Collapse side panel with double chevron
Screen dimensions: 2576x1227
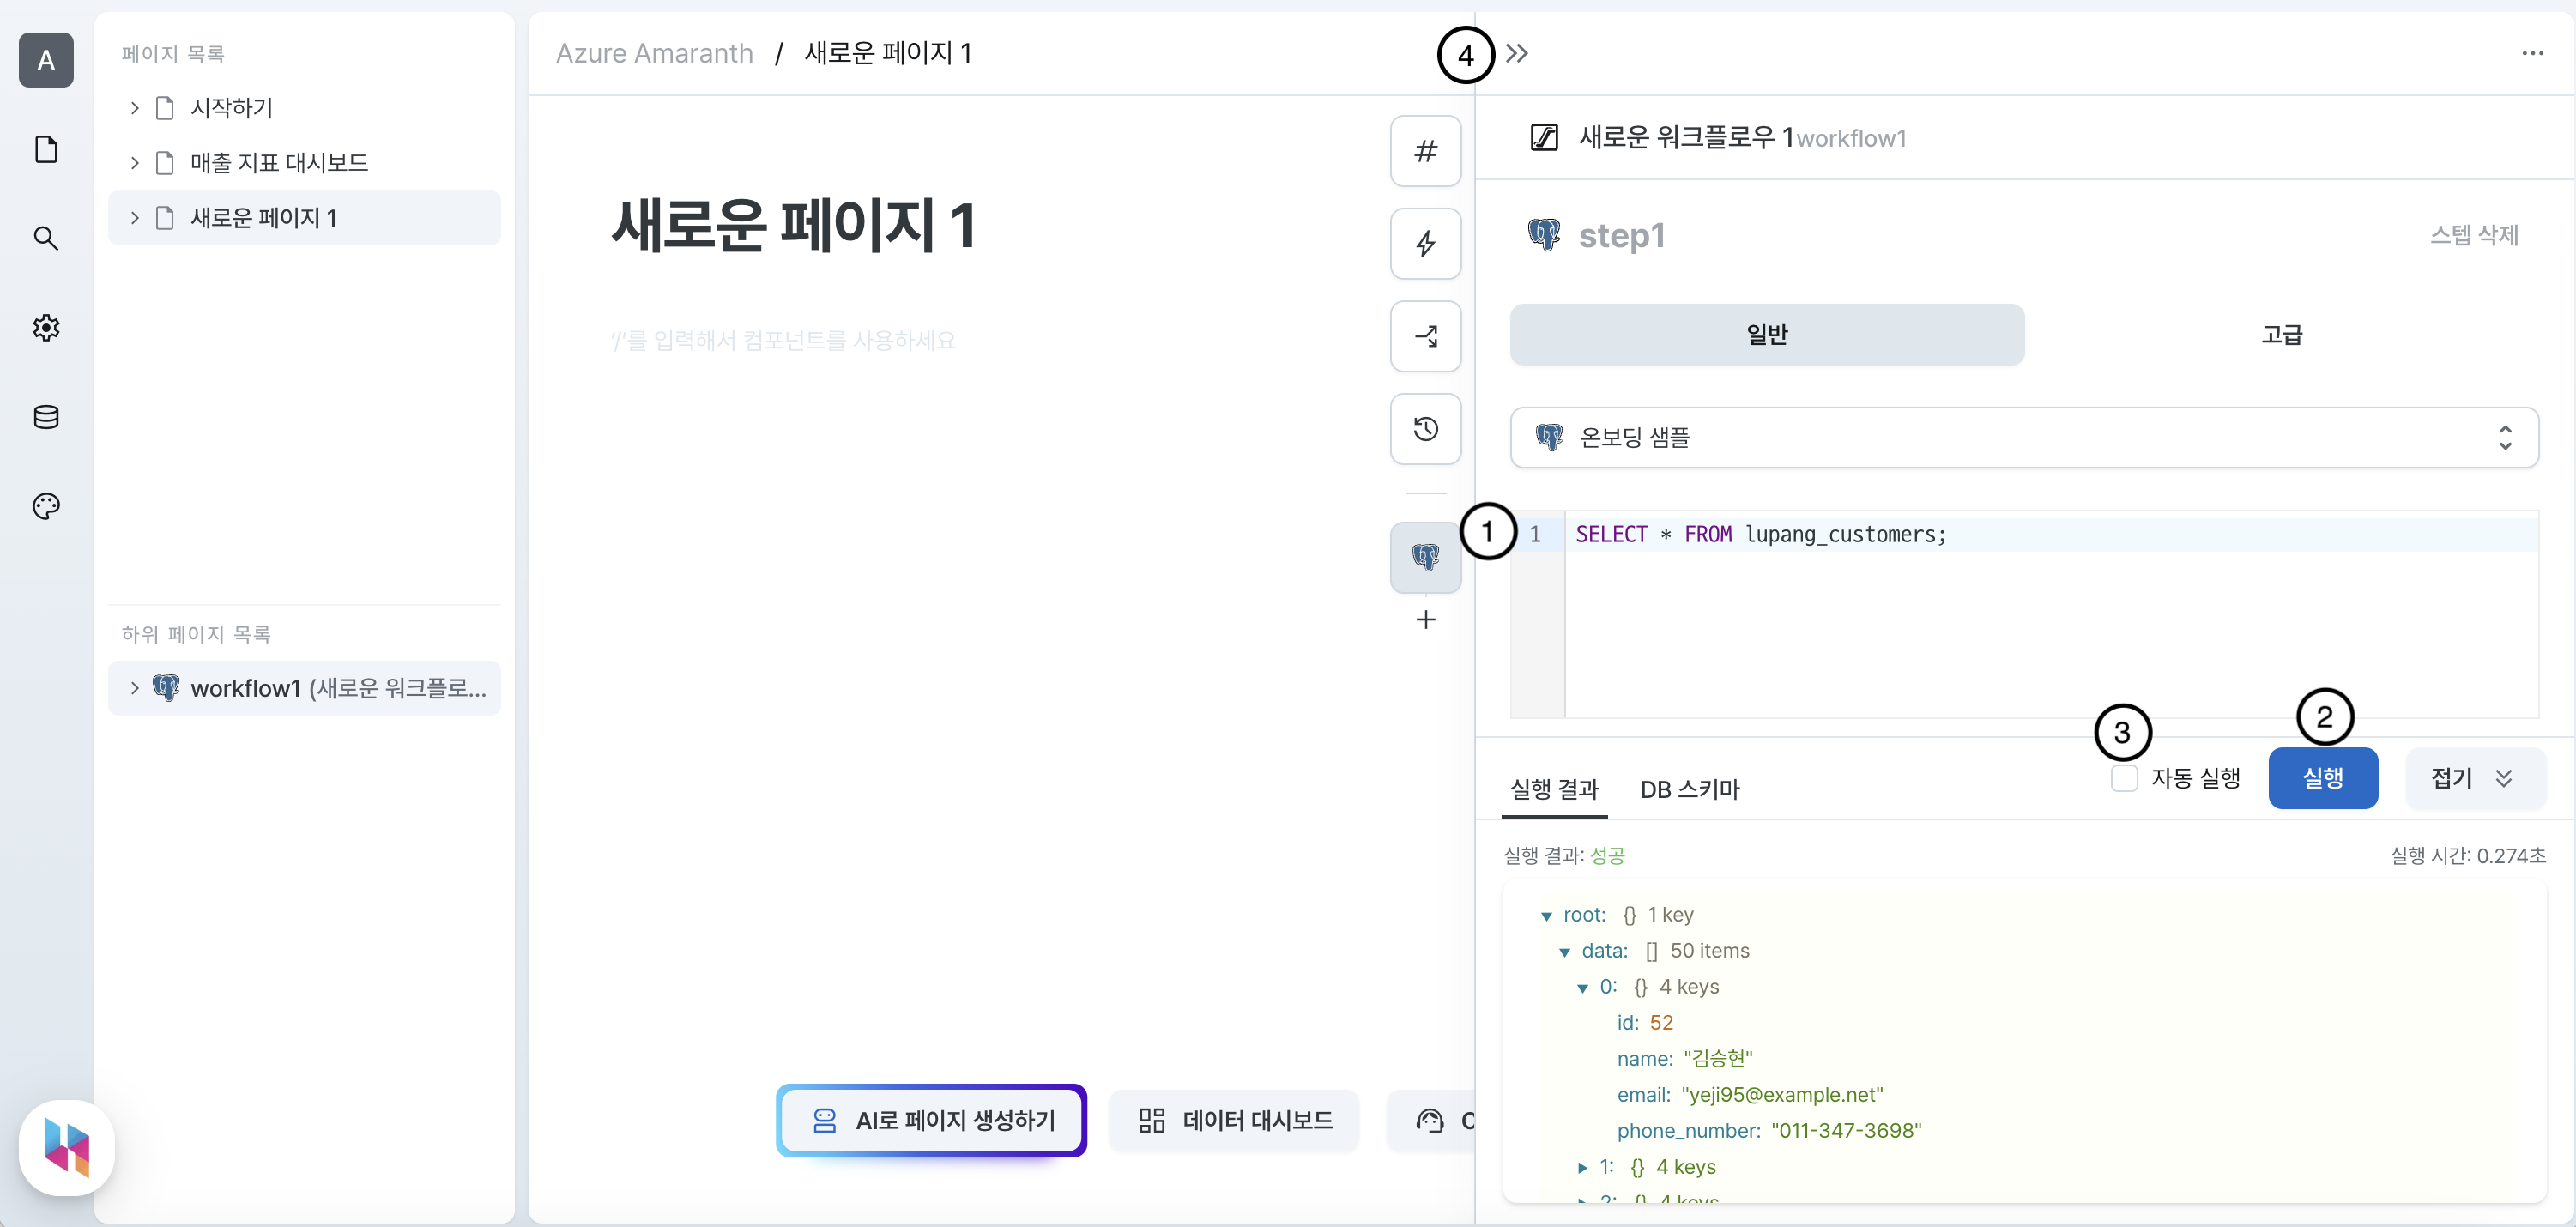tap(1517, 53)
